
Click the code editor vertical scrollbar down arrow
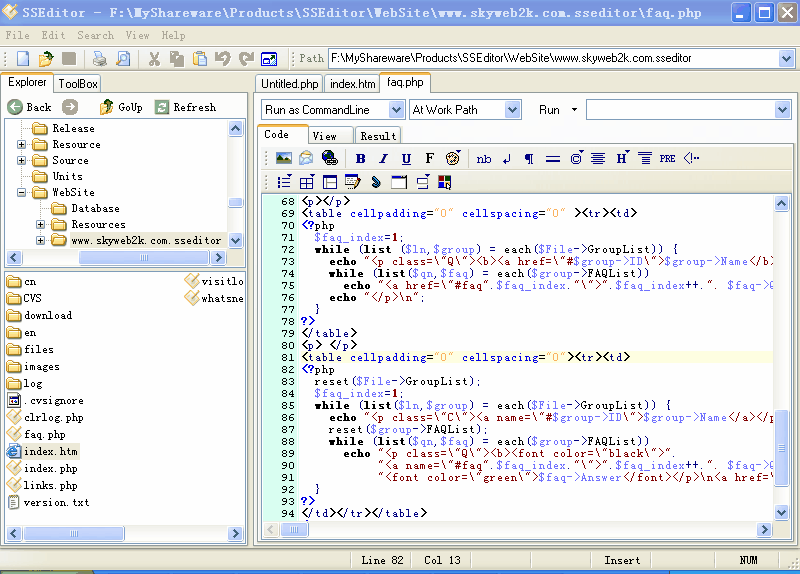(x=781, y=512)
